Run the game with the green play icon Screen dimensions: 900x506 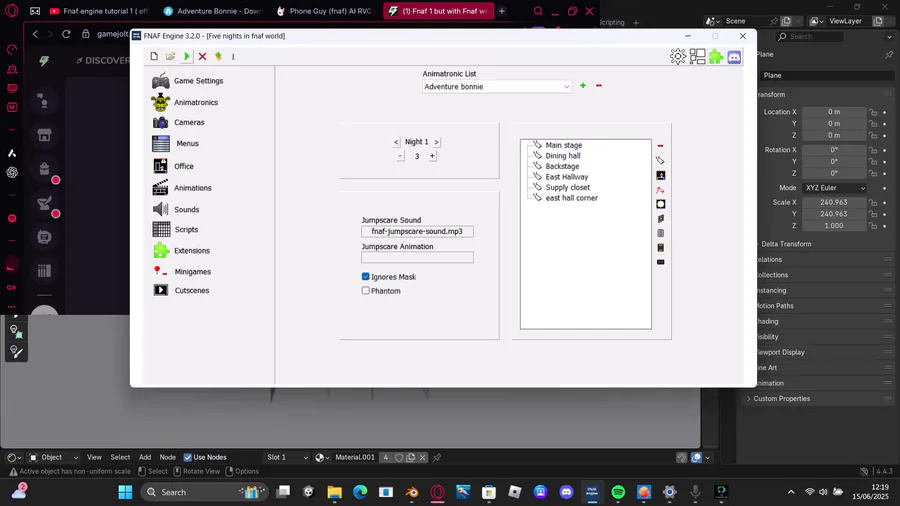click(x=187, y=56)
